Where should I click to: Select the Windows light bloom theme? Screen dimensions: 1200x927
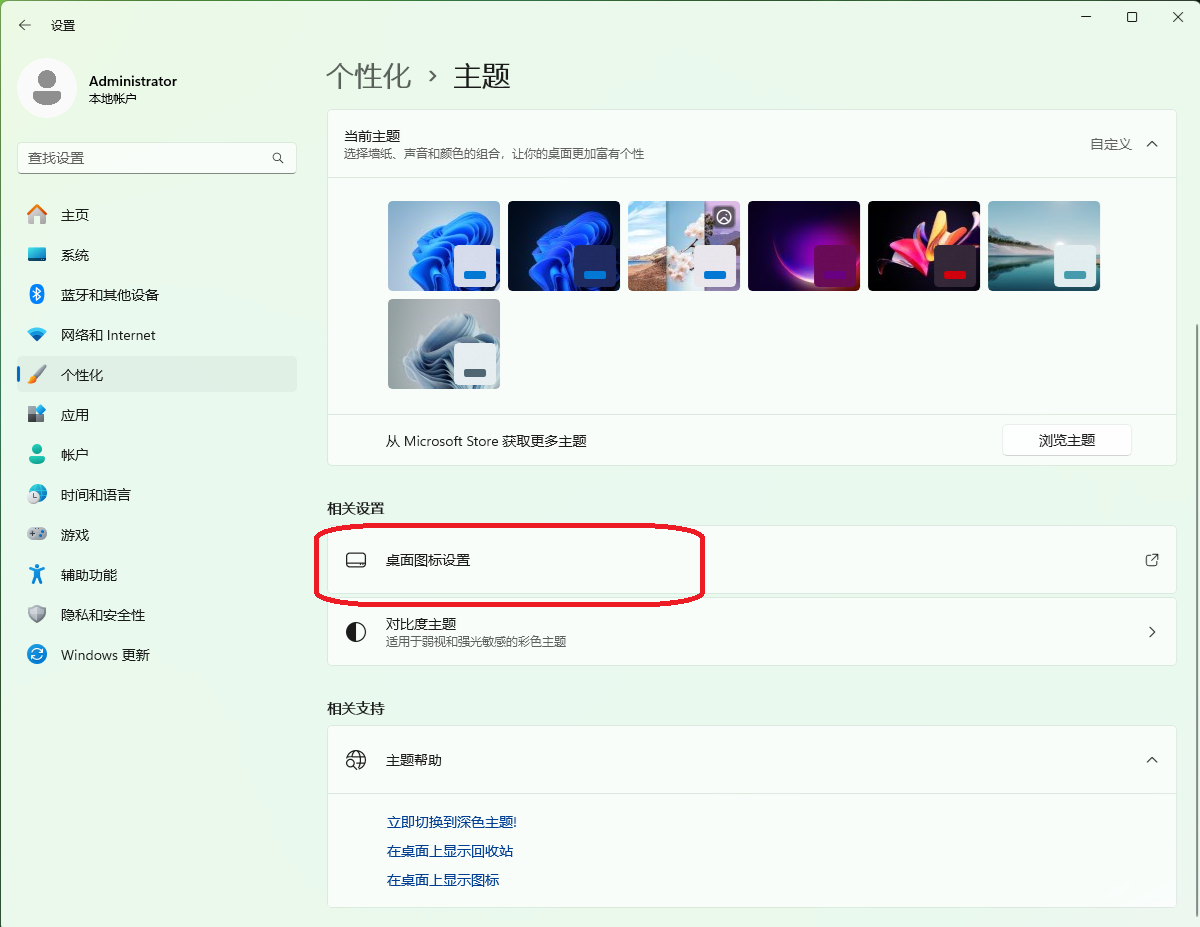444,246
